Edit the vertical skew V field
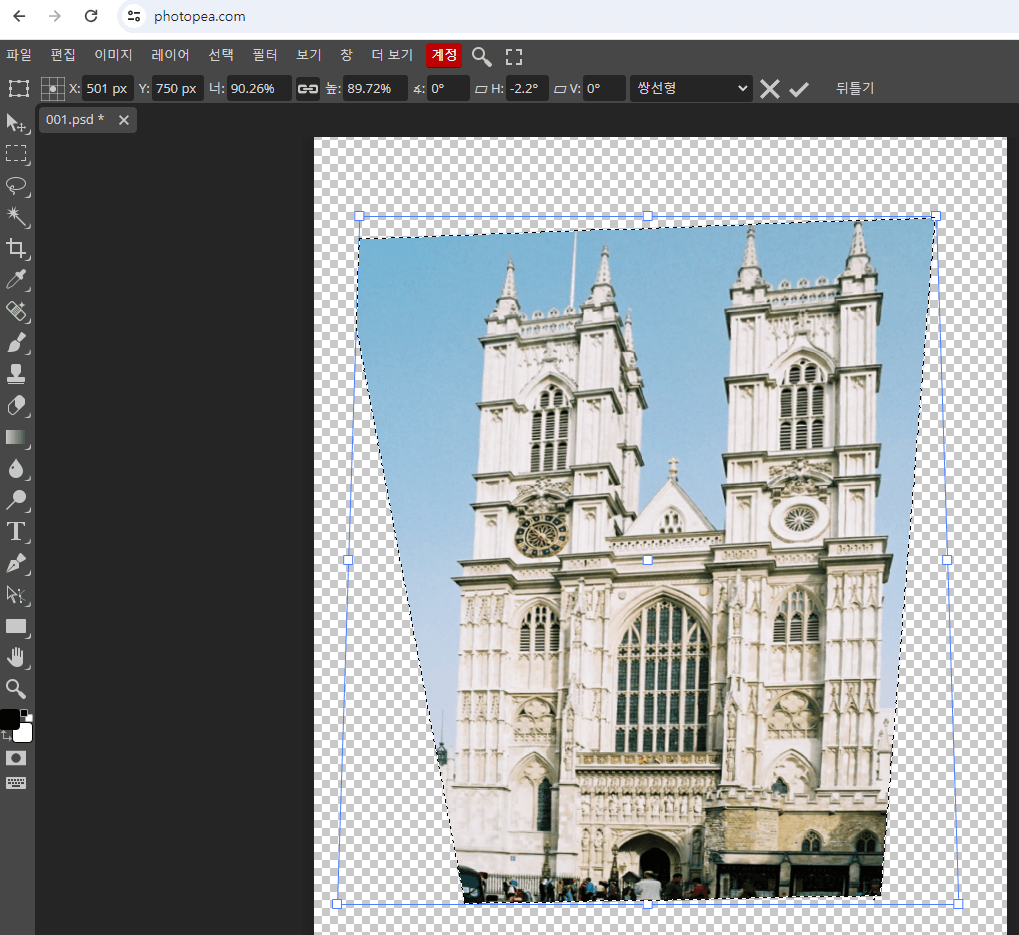This screenshot has width=1019, height=935. (x=604, y=88)
